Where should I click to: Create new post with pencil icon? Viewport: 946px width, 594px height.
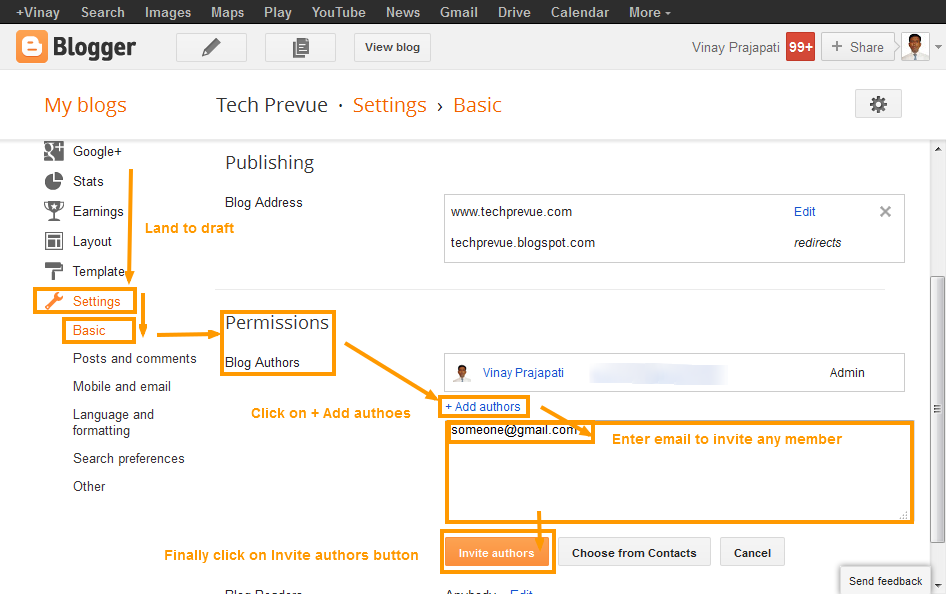point(211,48)
